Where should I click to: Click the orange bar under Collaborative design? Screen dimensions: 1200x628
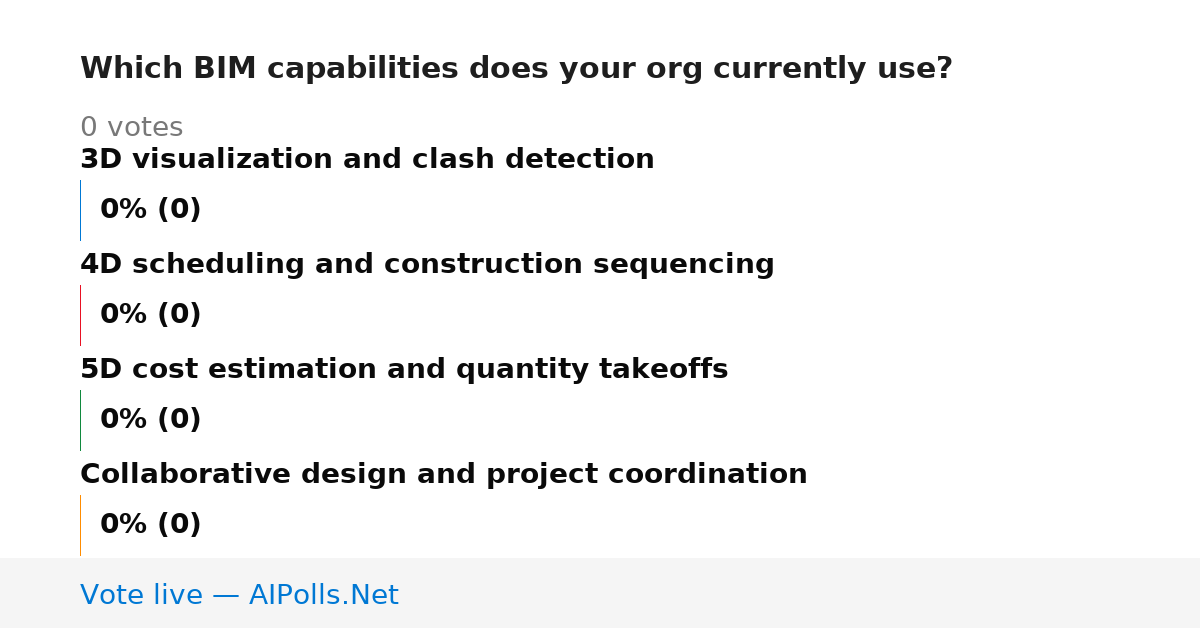(x=80, y=525)
